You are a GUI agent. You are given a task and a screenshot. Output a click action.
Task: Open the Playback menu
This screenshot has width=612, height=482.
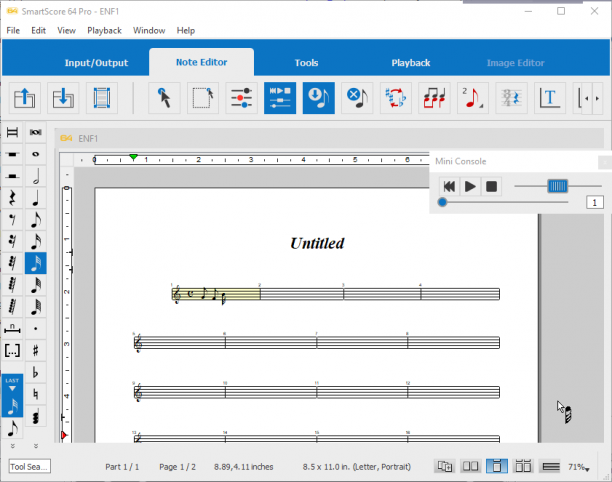(104, 30)
